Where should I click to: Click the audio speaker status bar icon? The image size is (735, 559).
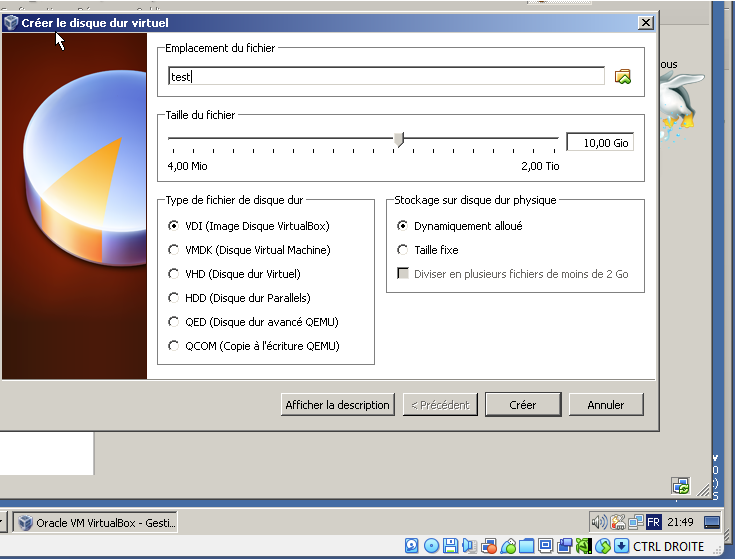[x=469, y=546]
